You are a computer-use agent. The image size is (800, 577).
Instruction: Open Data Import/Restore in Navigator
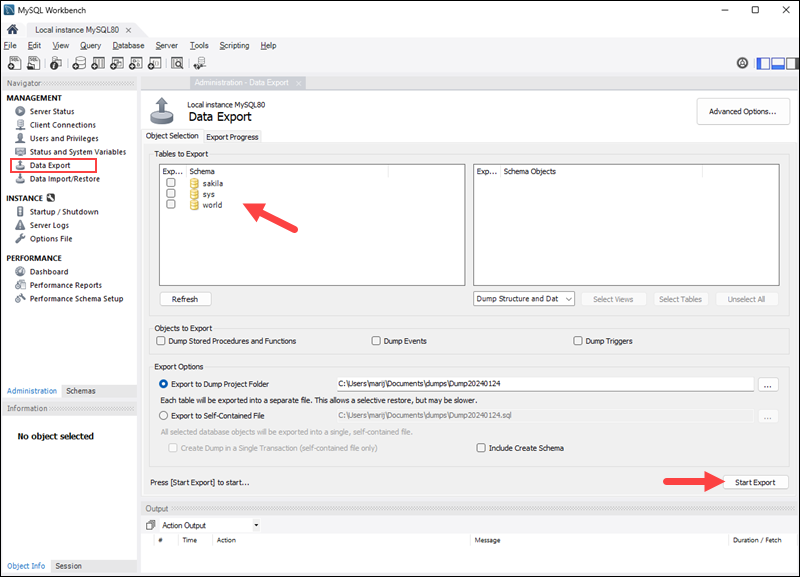tap(64, 179)
